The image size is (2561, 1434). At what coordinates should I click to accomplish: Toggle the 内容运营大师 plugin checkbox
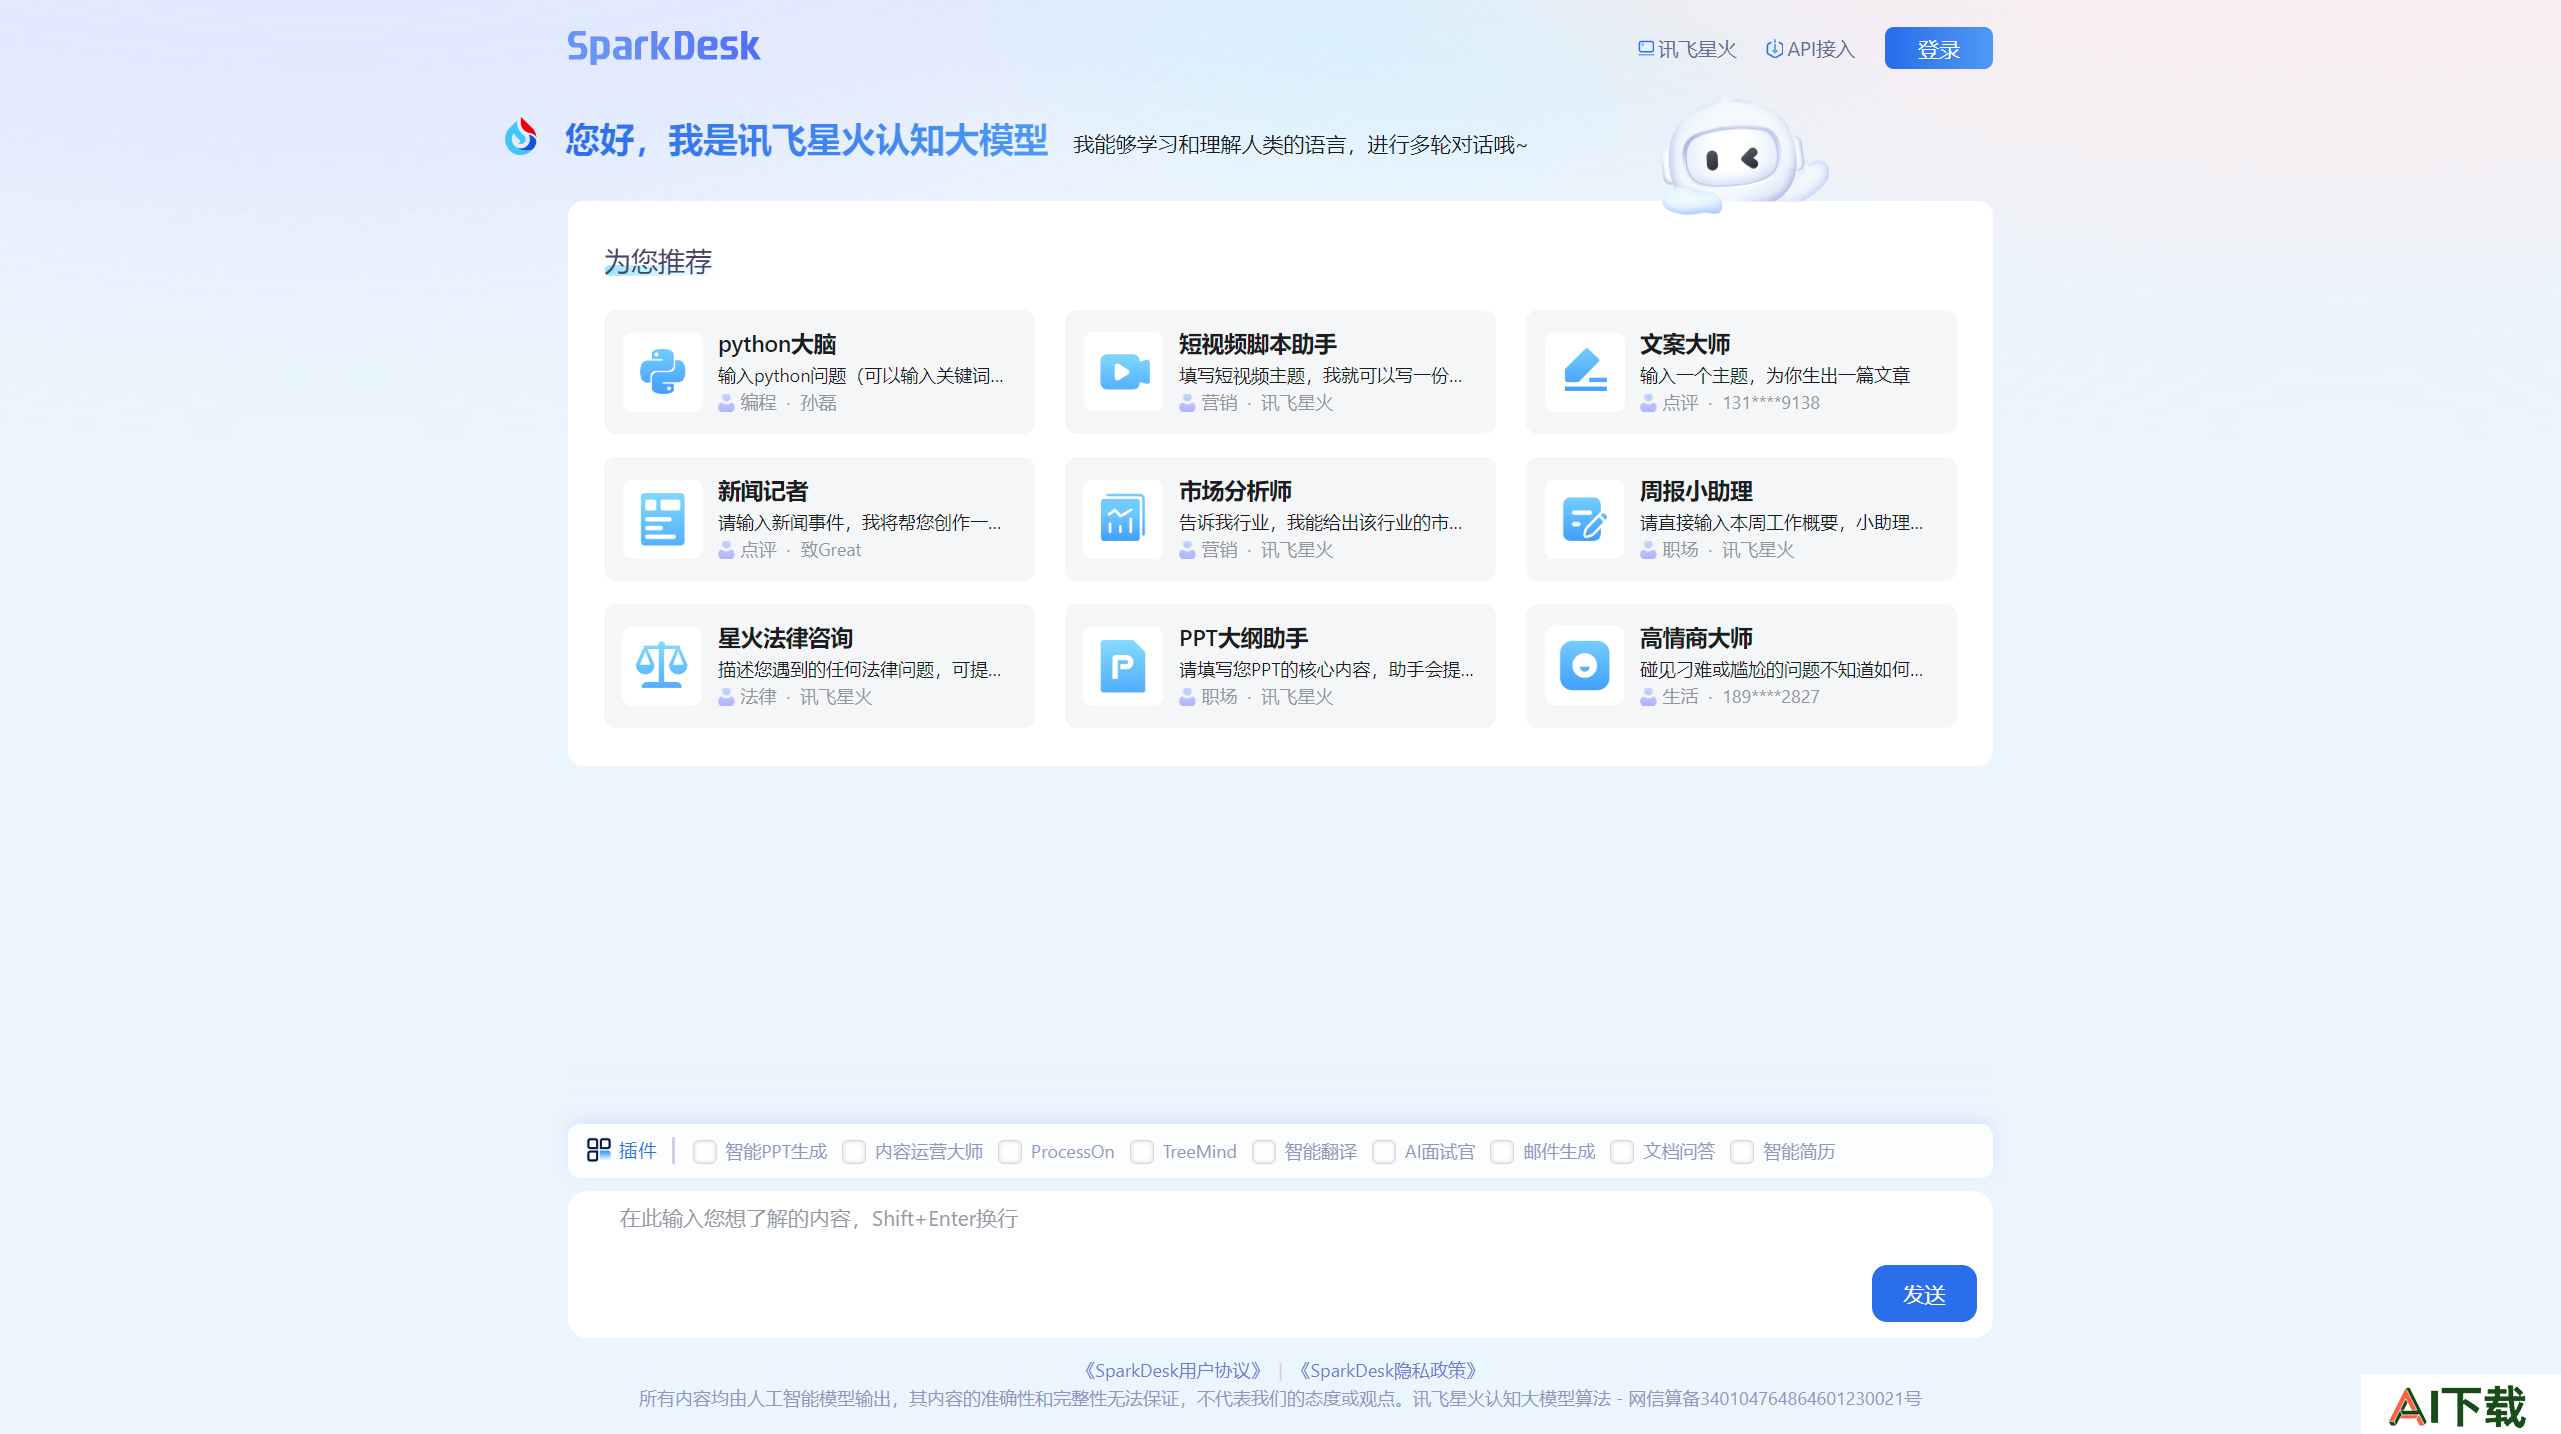click(x=854, y=1152)
